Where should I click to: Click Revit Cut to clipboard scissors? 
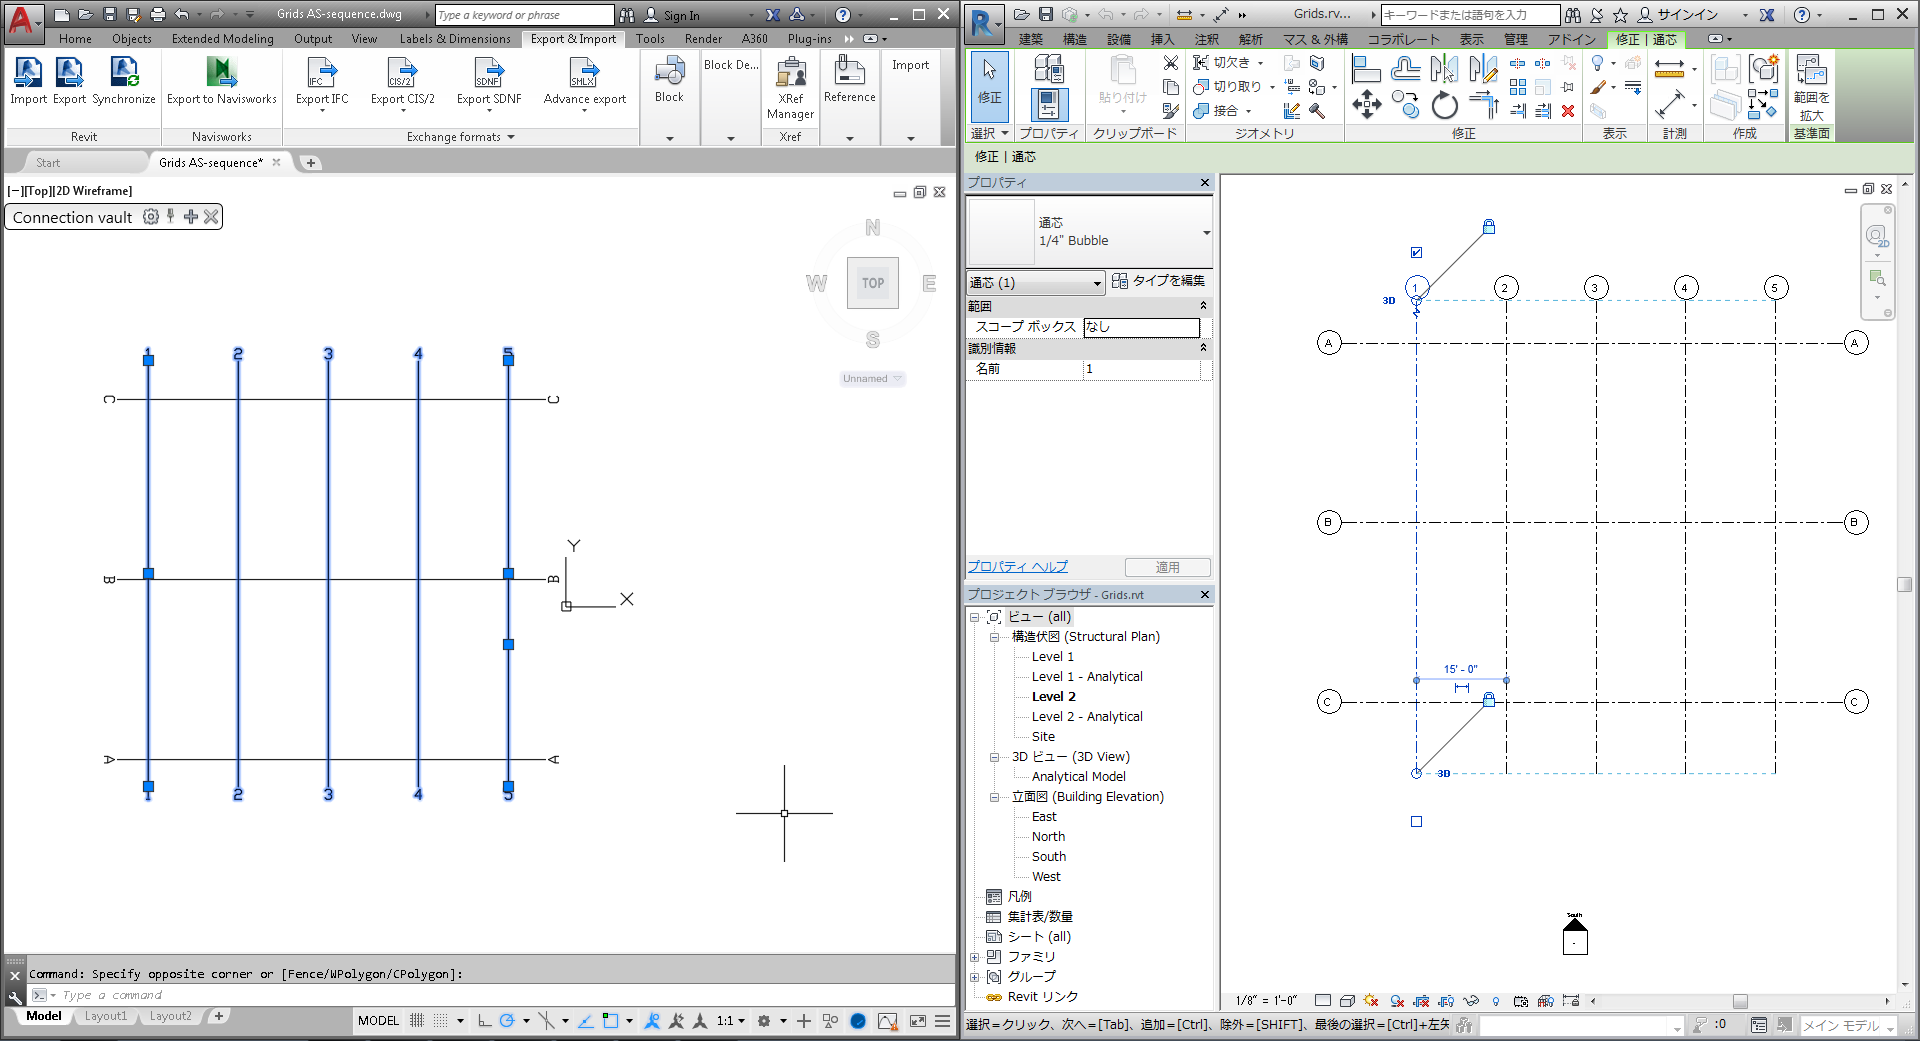click(1171, 62)
